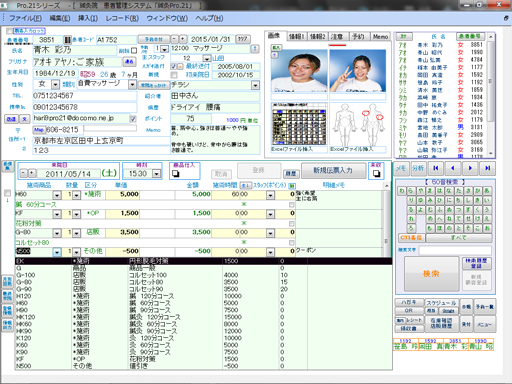512x384 pixels.
Task: Select kana key あ in 50音検索
Action: pyautogui.click(x=487, y=191)
